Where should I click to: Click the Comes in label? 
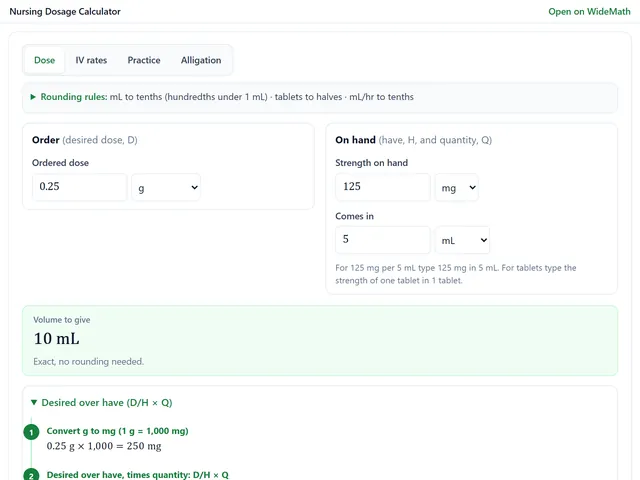point(354,216)
